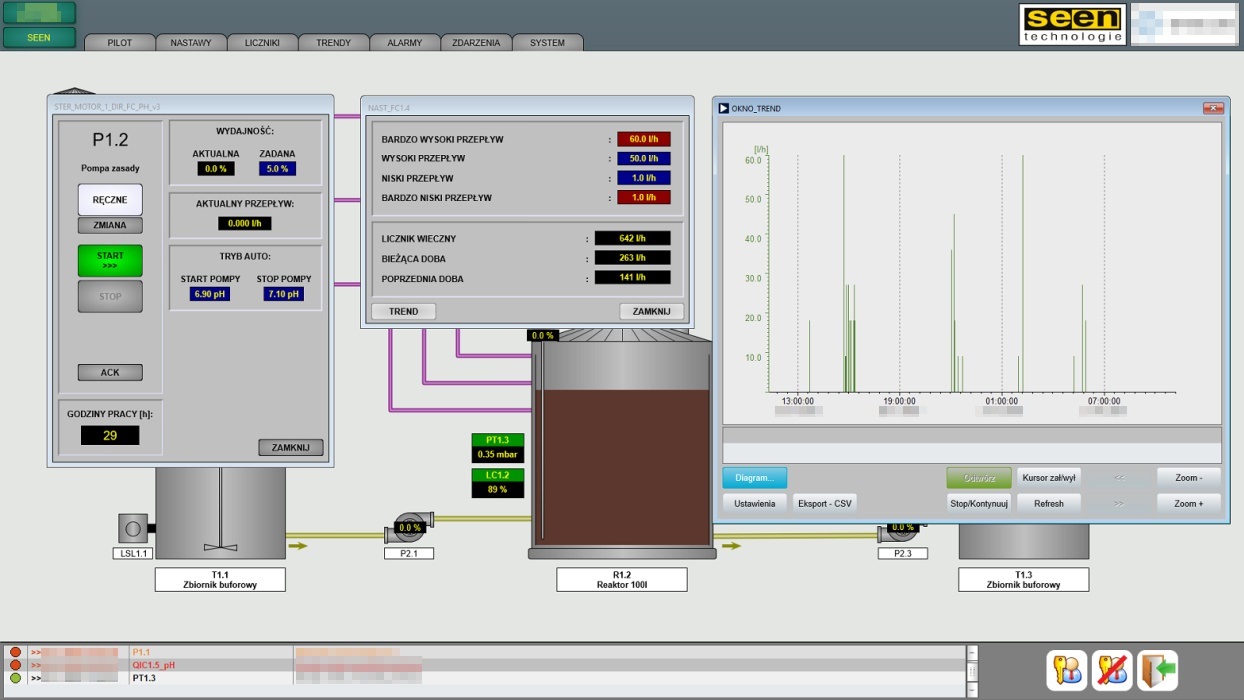The height and width of the screenshot is (700, 1244).
Task: Click Eksport - CSV button
Action: click(825, 503)
